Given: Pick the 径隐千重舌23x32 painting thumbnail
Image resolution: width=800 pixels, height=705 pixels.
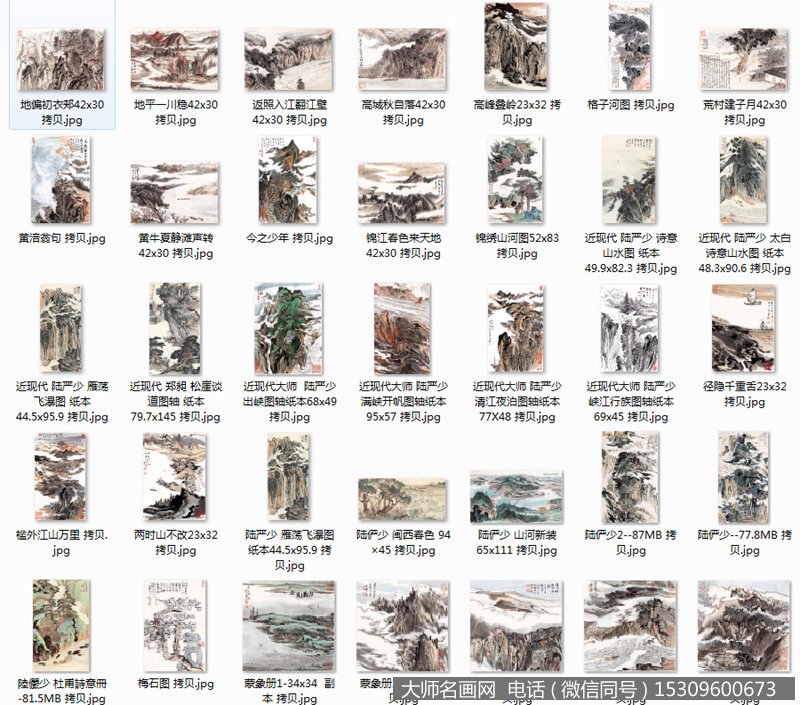Looking at the screenshot, I should click(744, 328).
